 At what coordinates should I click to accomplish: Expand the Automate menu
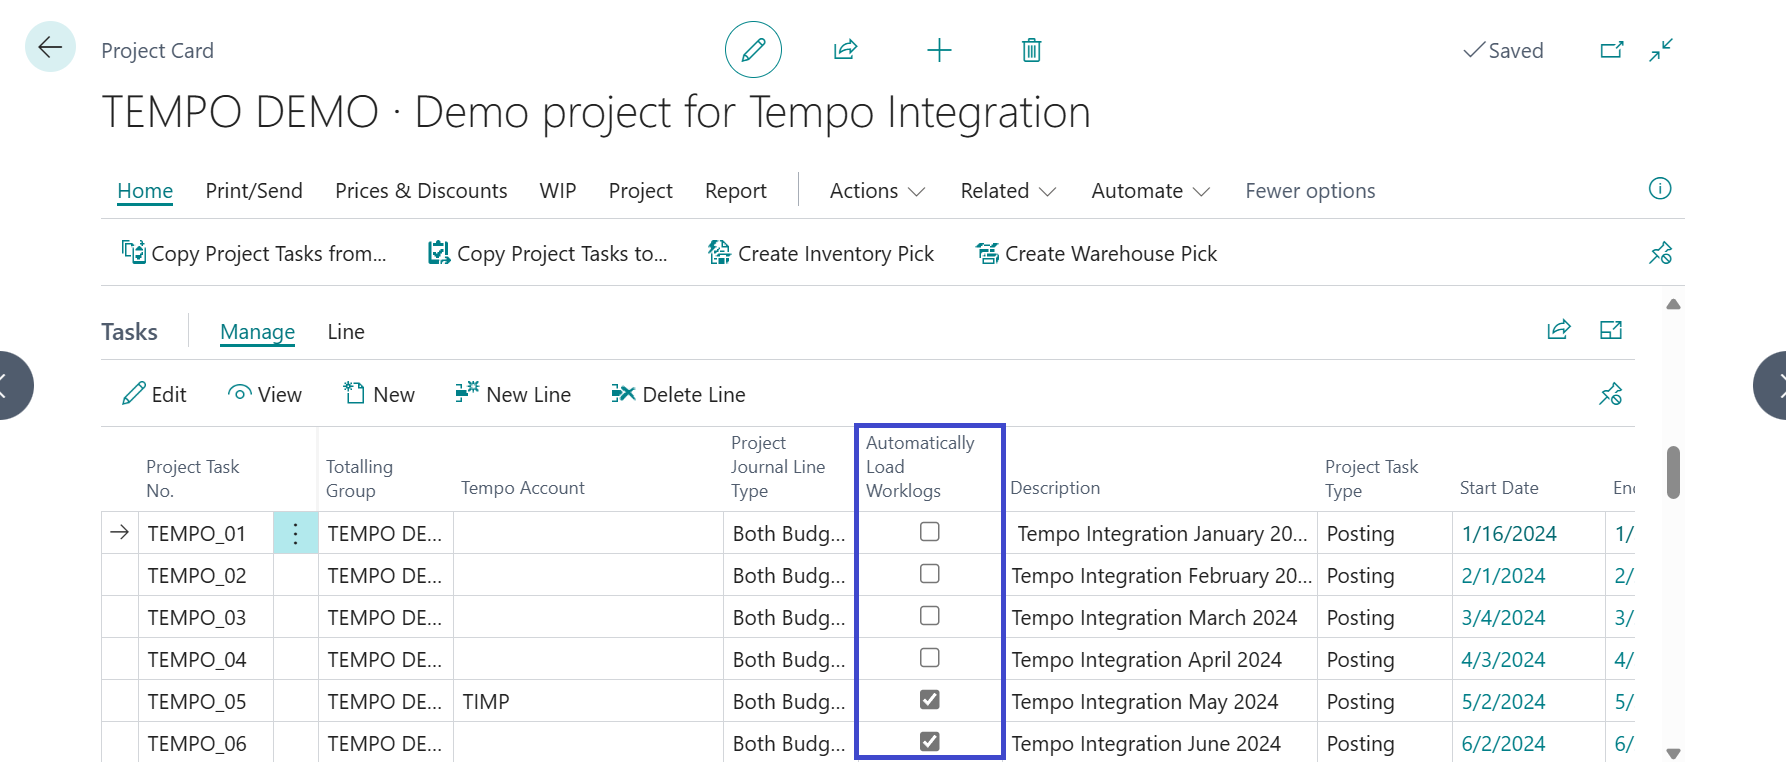click(x=1150, y=191)
